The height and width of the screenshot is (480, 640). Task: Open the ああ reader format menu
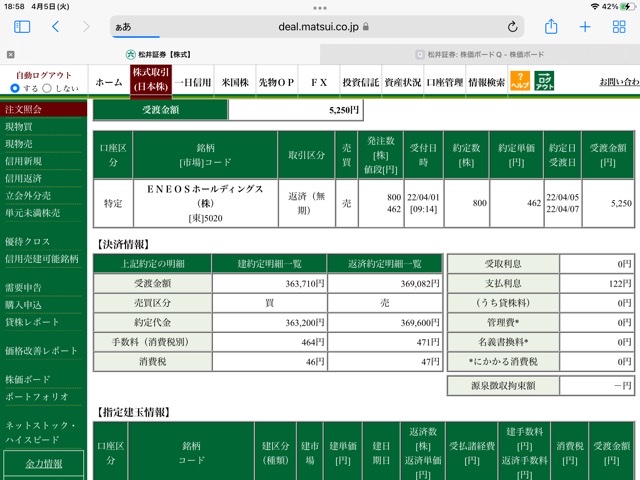pos(123,27)
